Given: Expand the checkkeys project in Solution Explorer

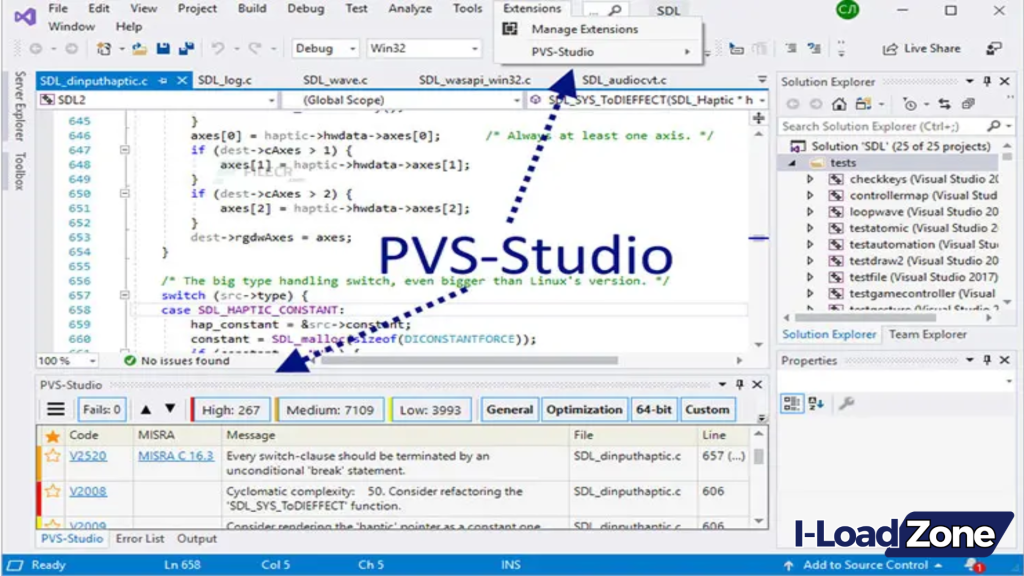Looking at the screenshot, I should 811,178.
